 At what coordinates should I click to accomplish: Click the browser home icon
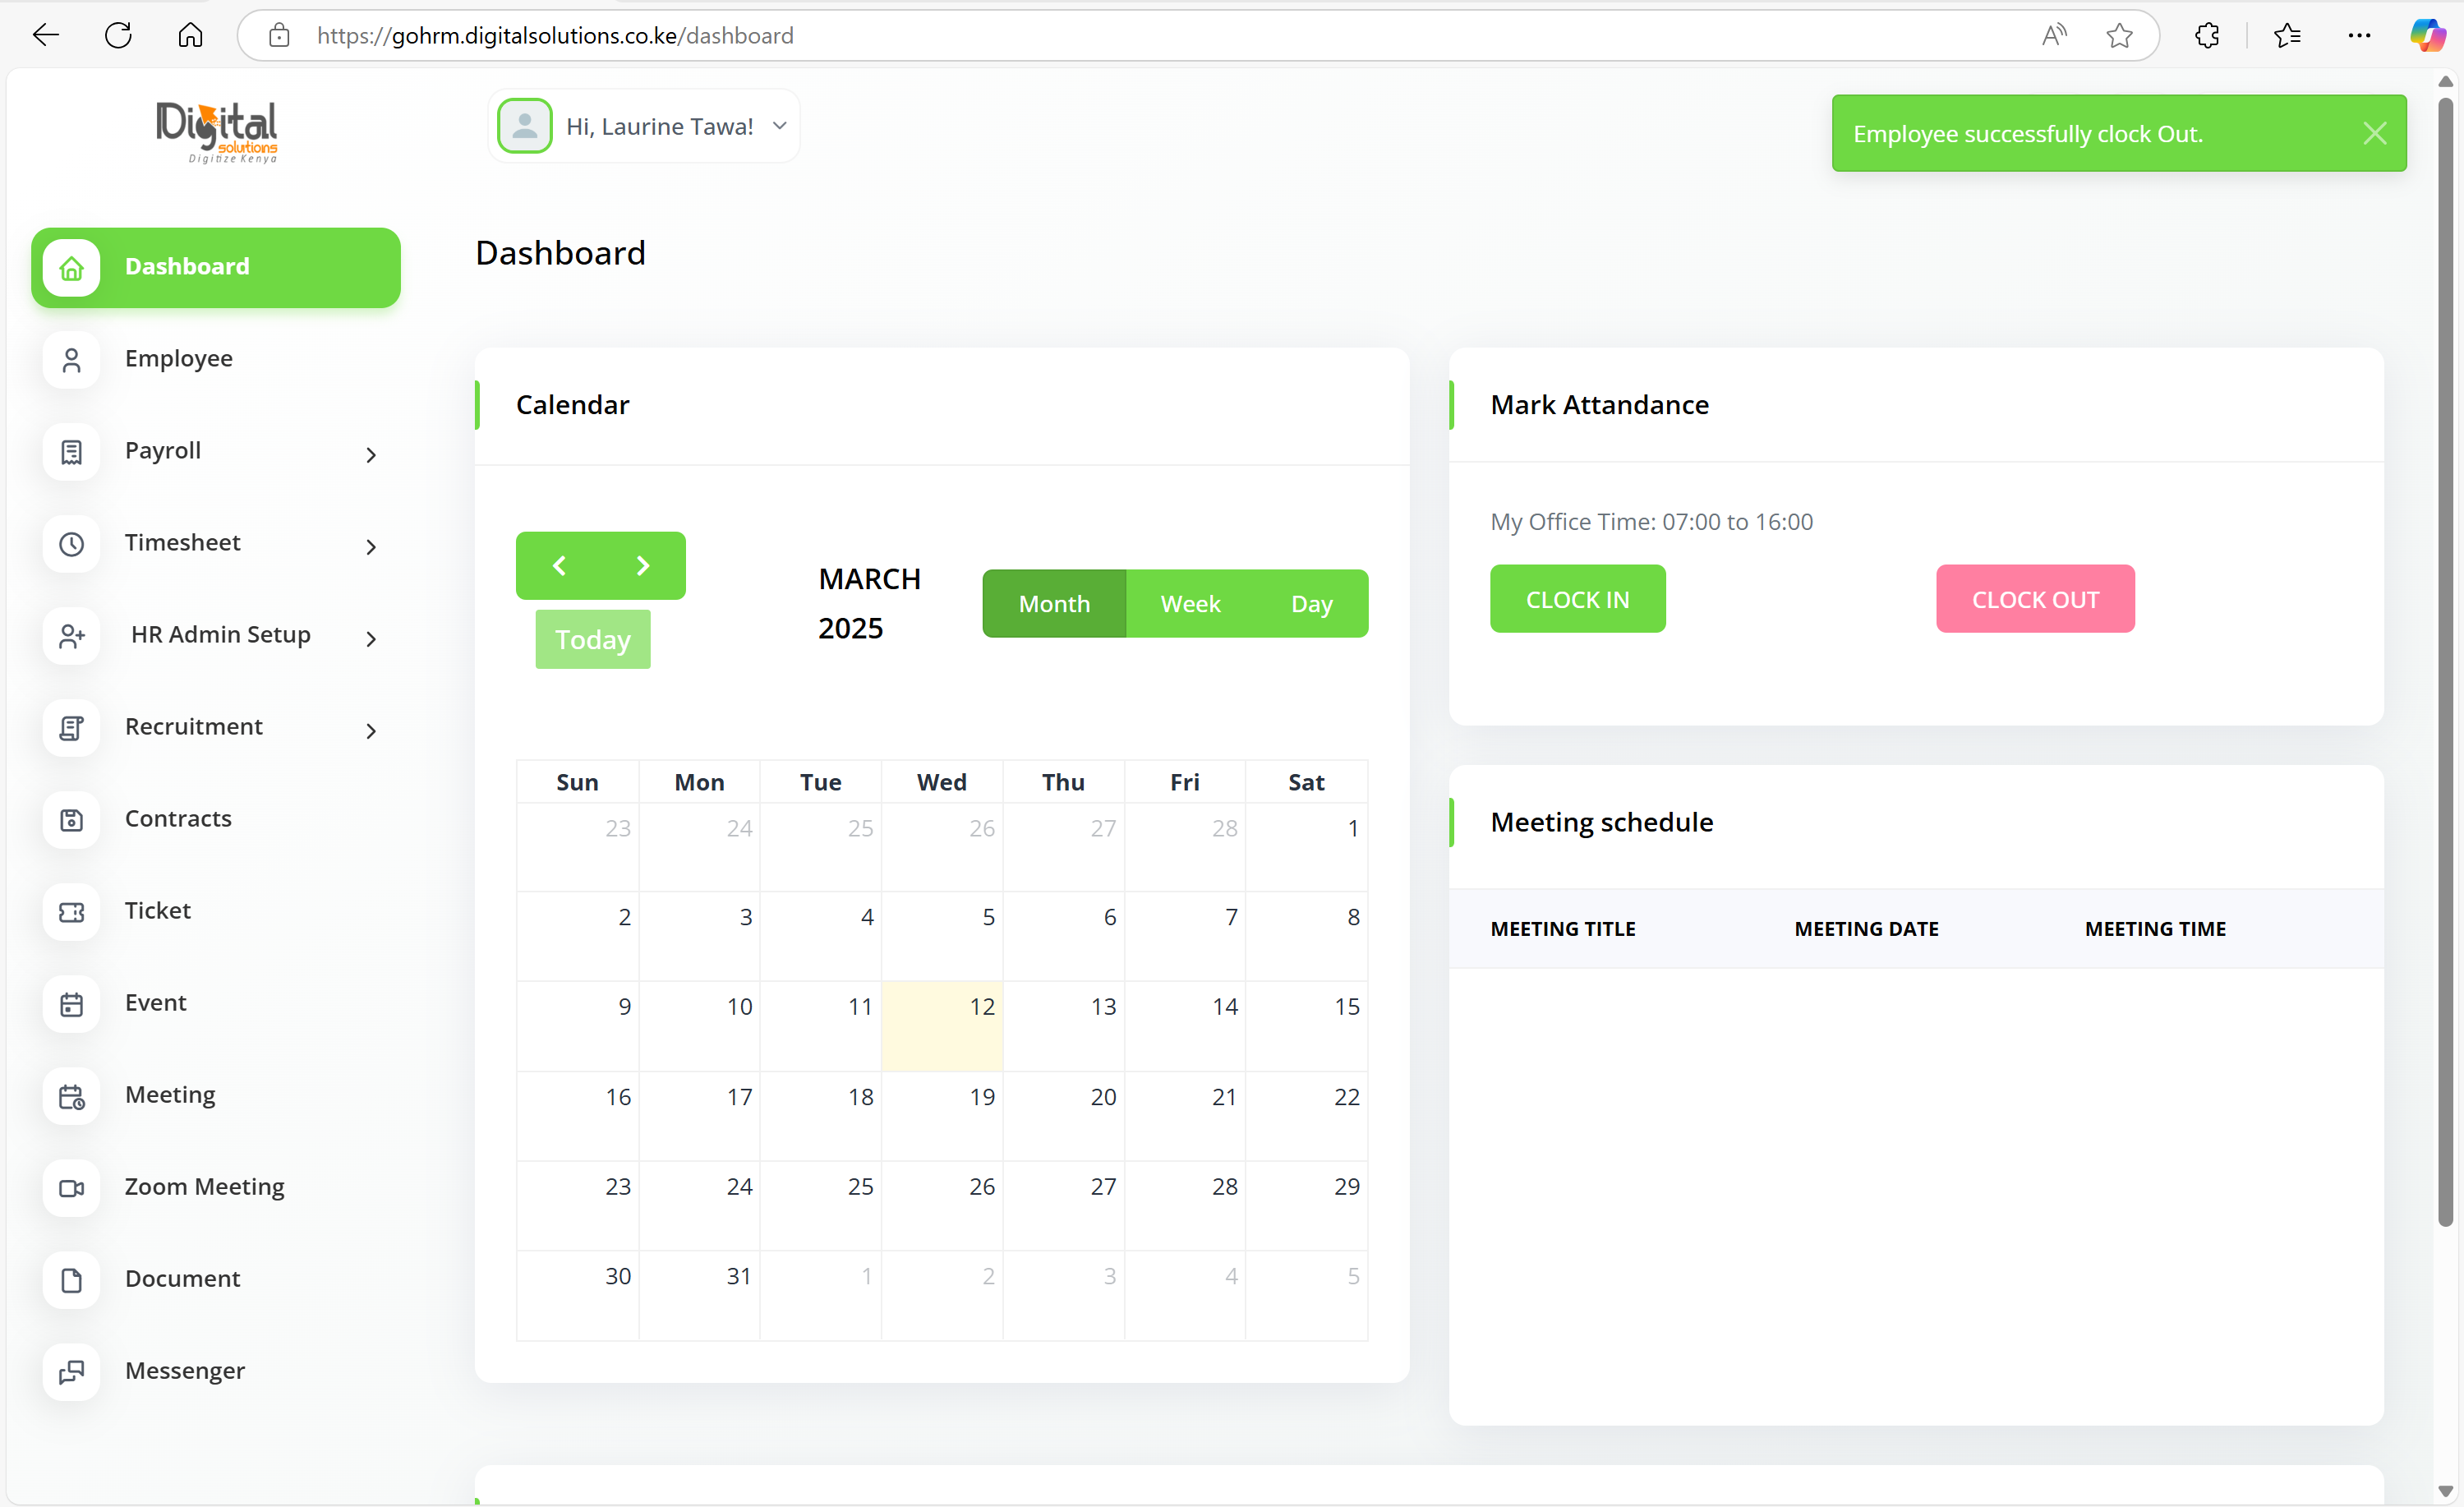tap(190, 36)
